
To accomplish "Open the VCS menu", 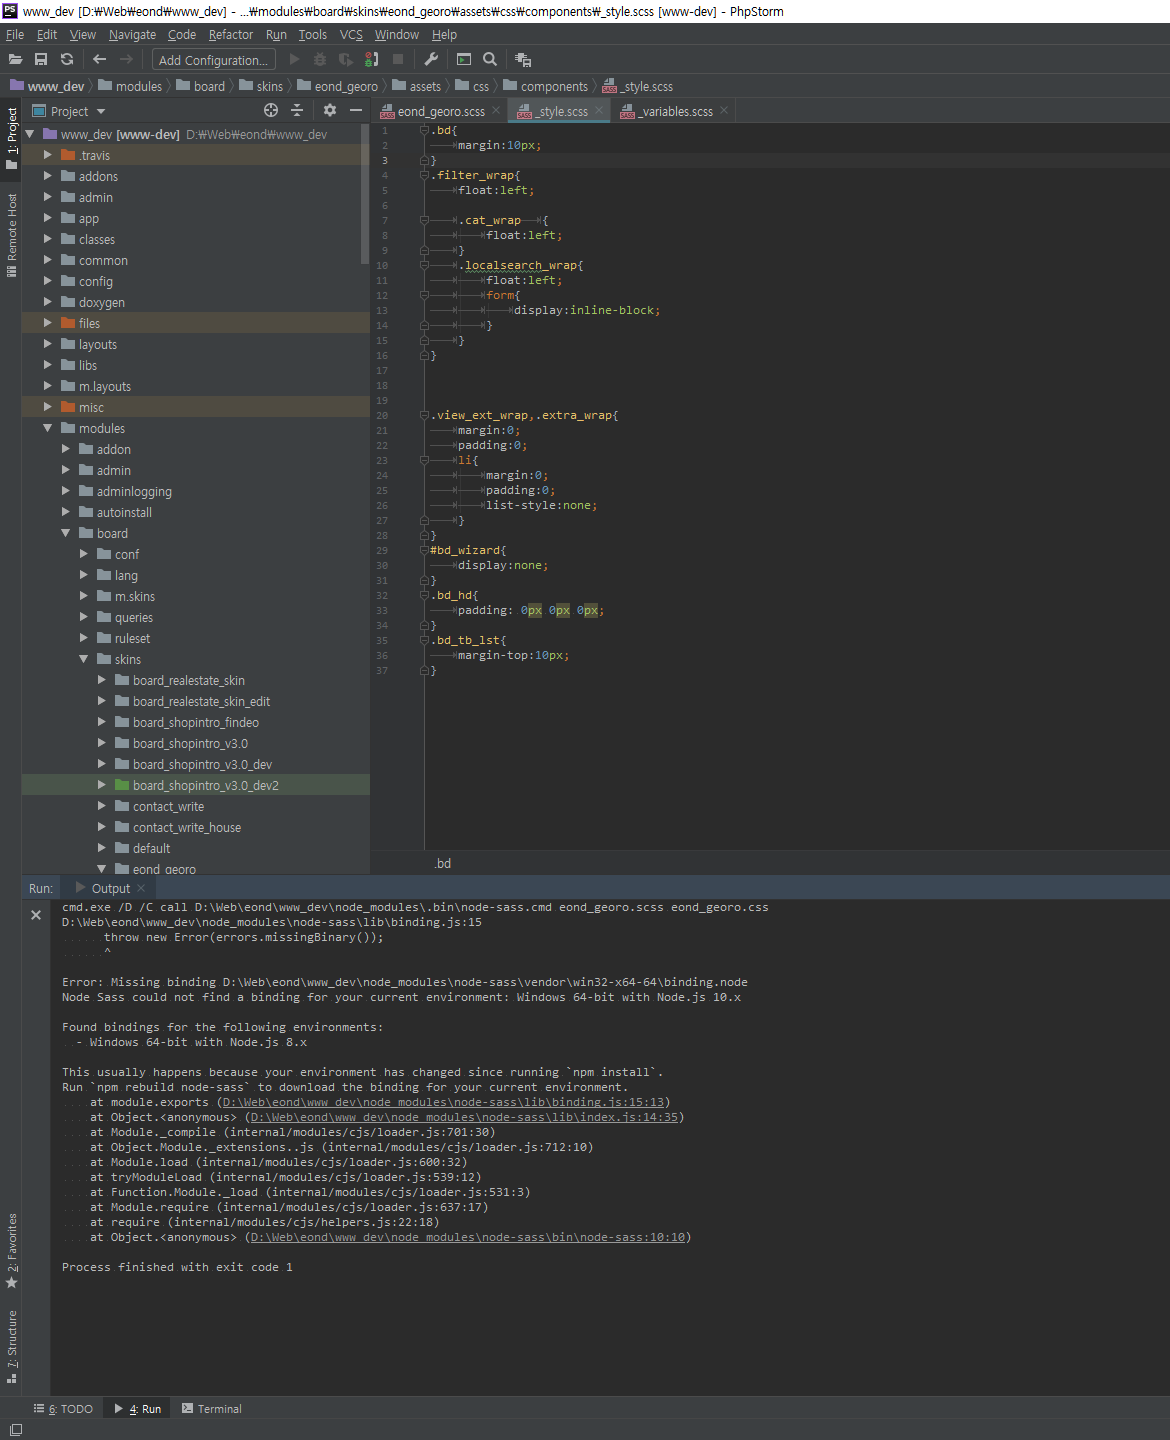I will tap(351, 34).
